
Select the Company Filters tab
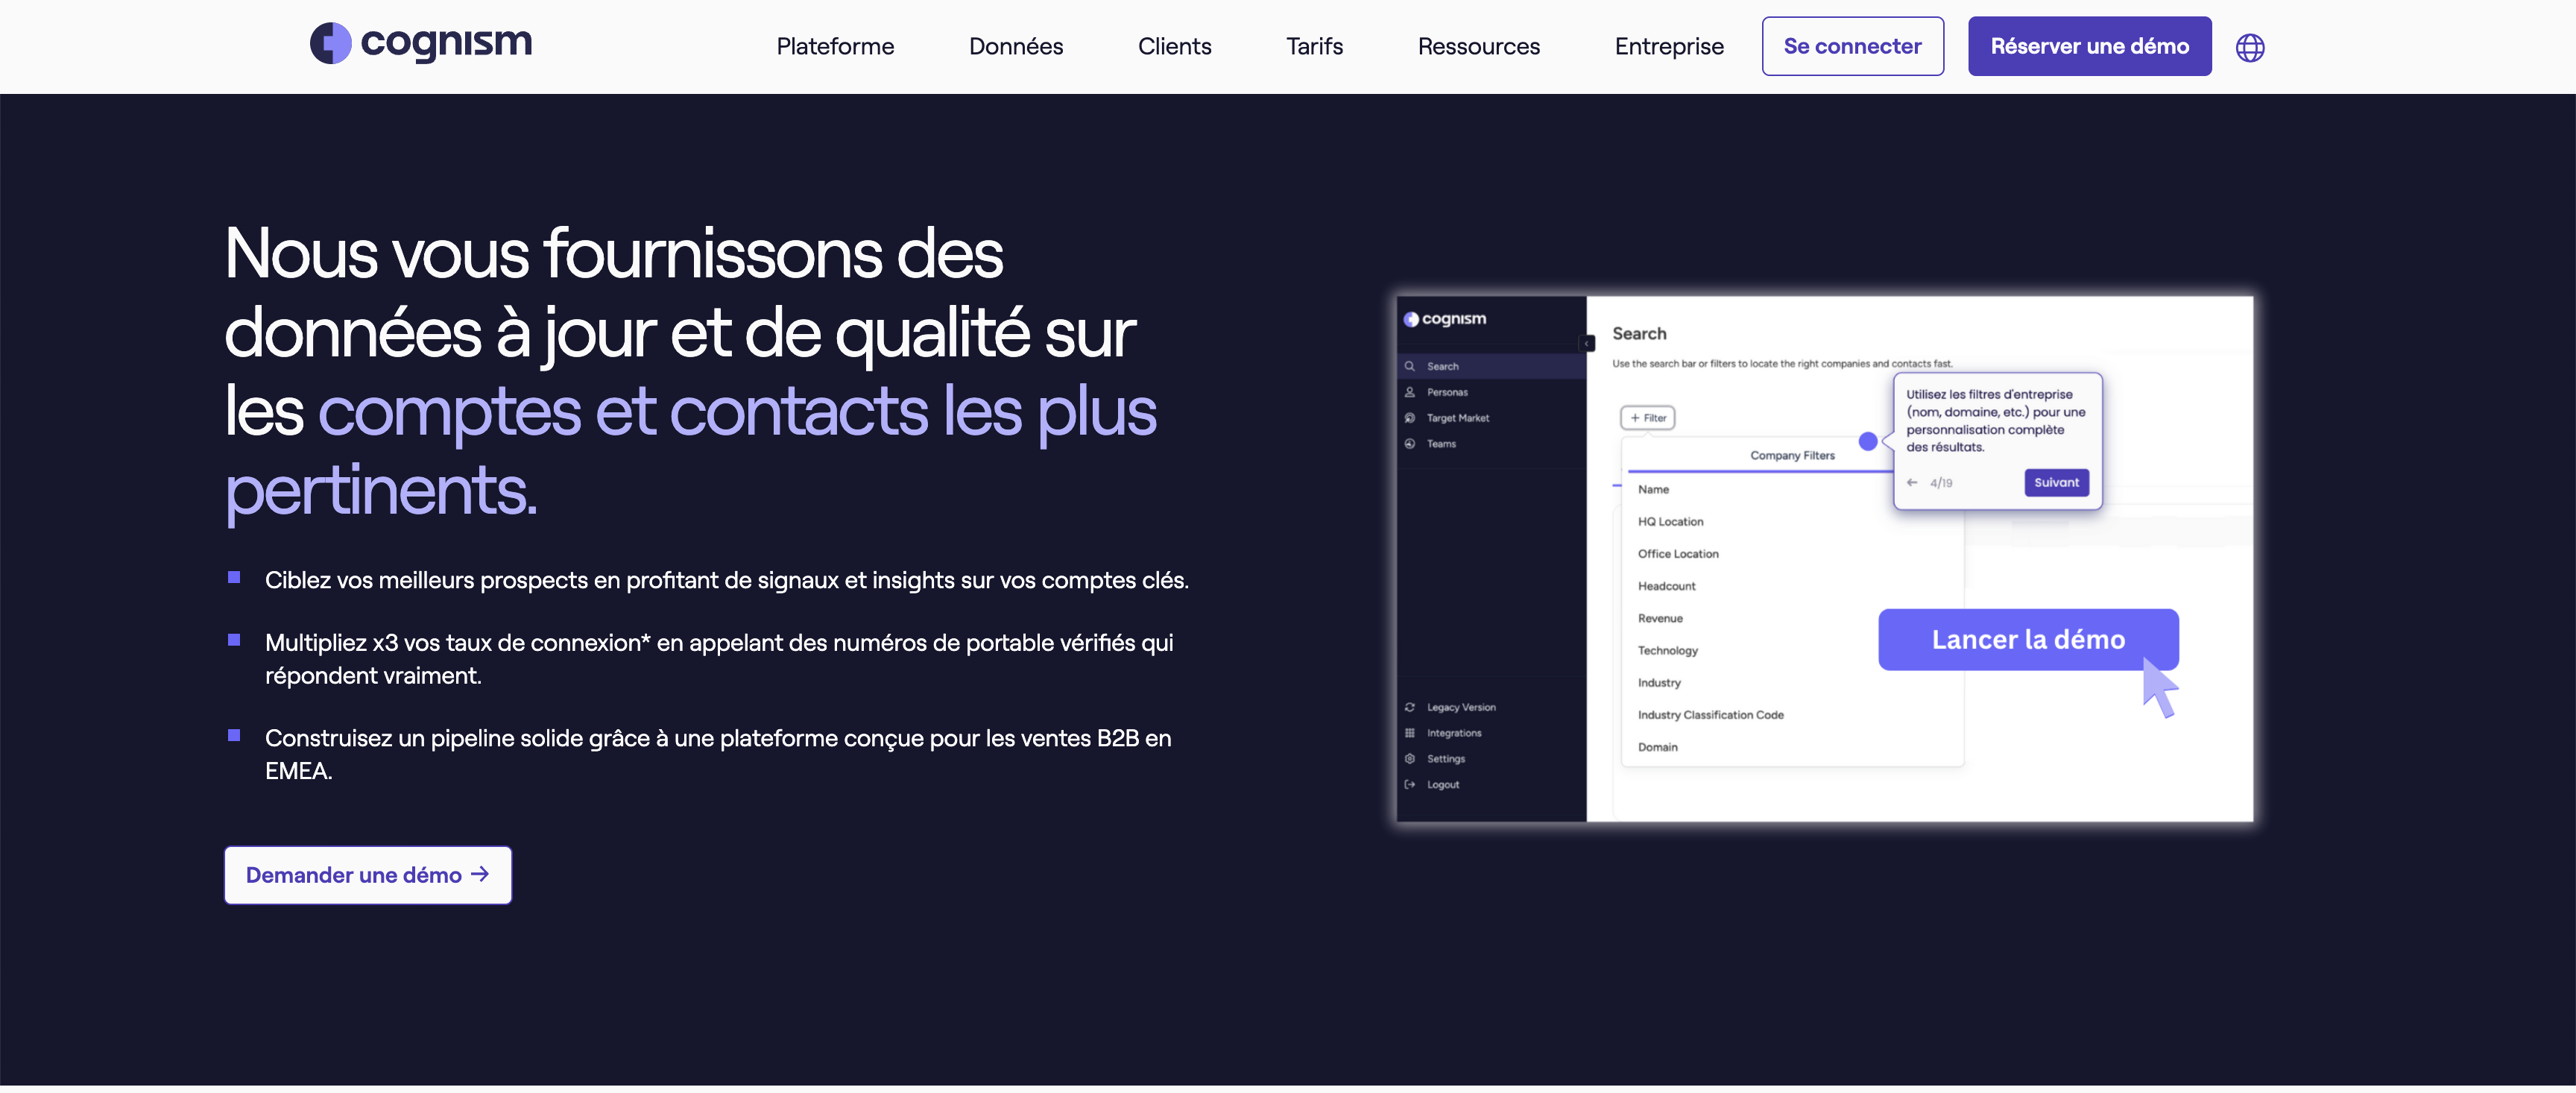tap(1792, 456)
